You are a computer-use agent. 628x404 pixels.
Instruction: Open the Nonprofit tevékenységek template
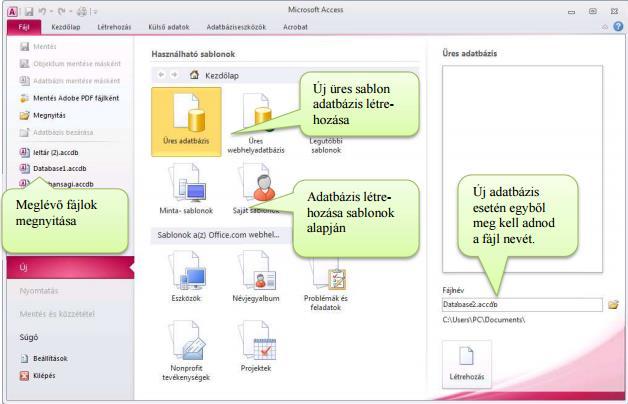point(186,350)
